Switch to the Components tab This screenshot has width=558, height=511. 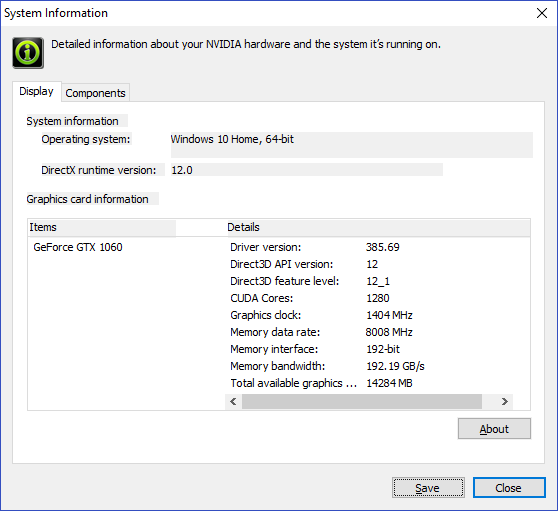tap(95, 93)
